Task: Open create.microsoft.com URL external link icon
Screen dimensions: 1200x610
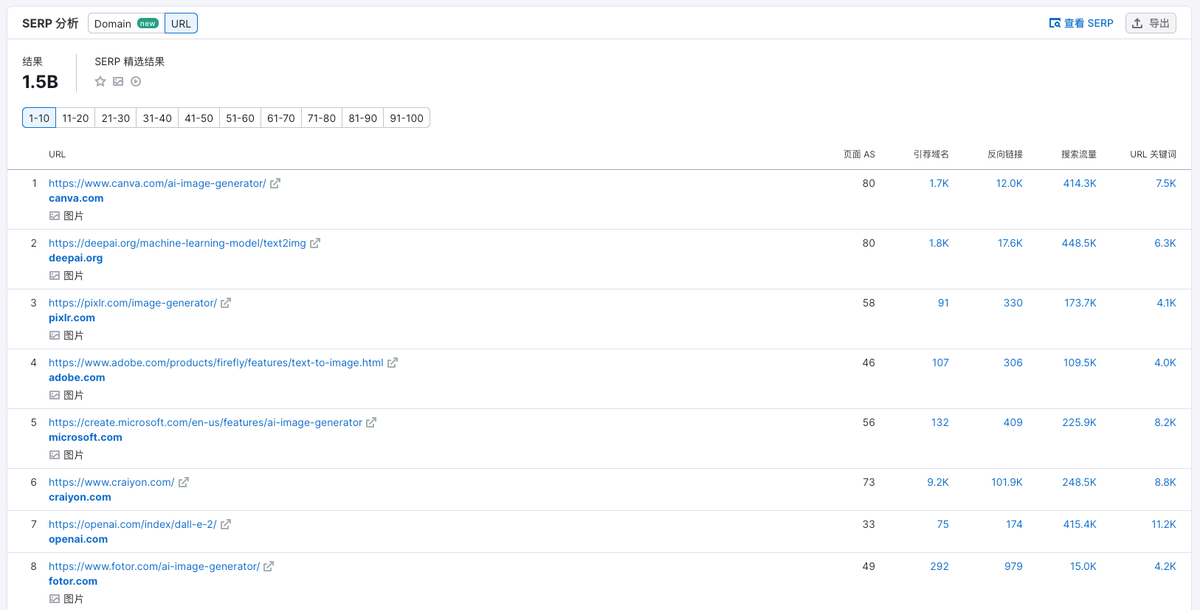Action: [x=371, y=423]
